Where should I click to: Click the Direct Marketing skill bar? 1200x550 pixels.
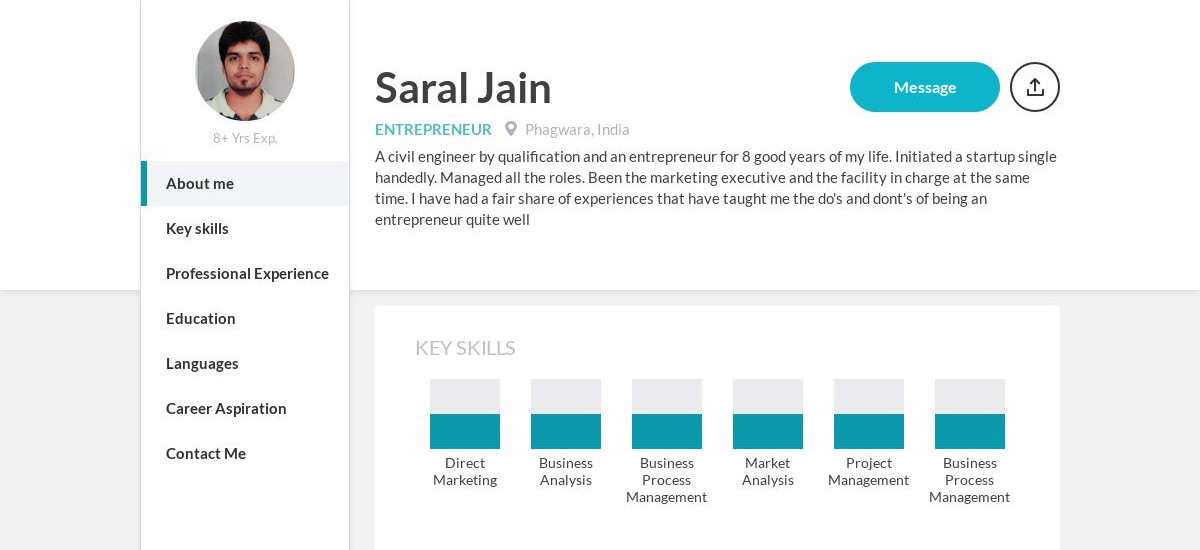pos(465,414)
